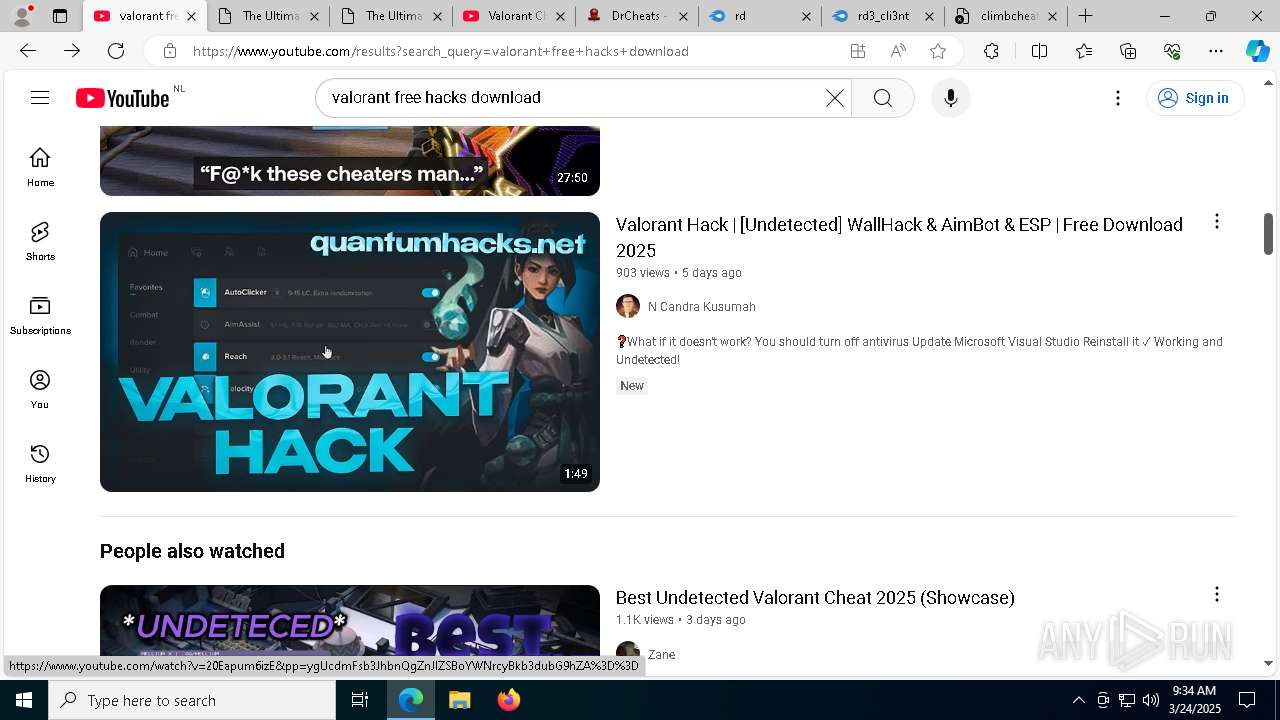Viewport: 1280px width, 720px height.
Task: Switch to the rd3_cli3nt tab
Action: pyautogui.click(x=882, y=16)
